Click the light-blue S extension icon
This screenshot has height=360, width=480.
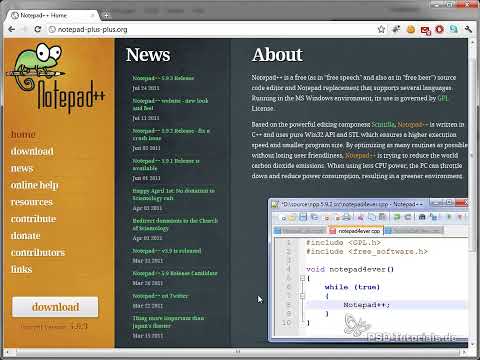click(x=454, y=29)
